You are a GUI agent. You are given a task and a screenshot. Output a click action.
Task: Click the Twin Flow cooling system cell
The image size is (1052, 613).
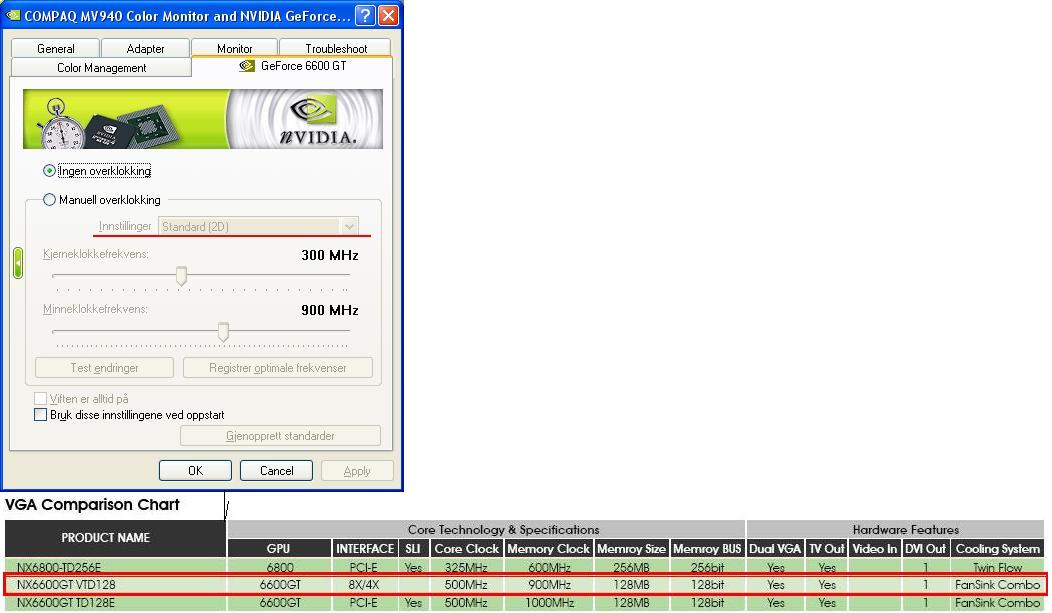997,567
